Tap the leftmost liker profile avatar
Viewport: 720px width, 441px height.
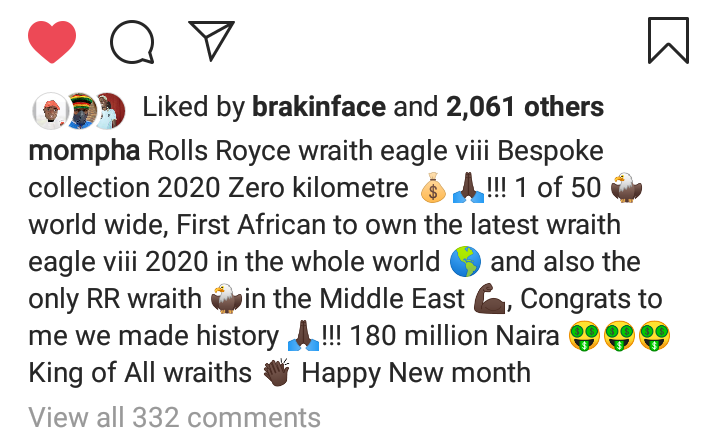[x=51, y=108]
